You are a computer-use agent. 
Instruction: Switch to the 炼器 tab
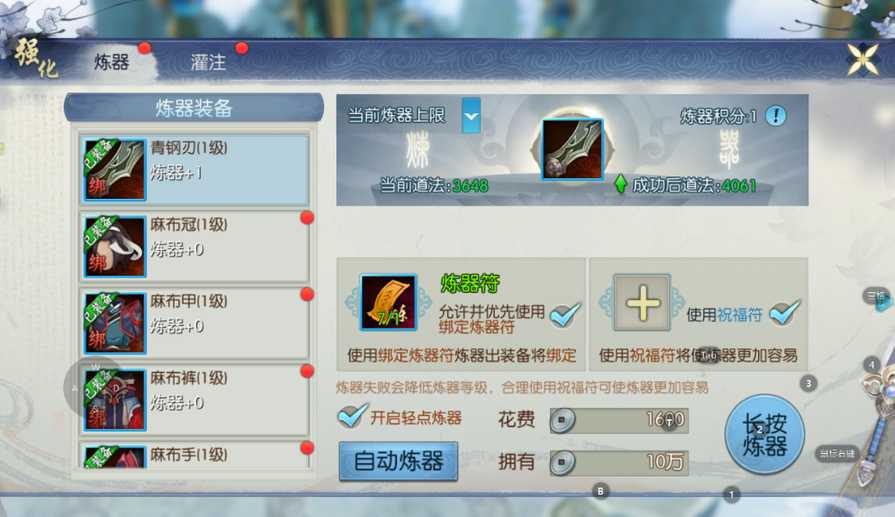coord(112,62)
